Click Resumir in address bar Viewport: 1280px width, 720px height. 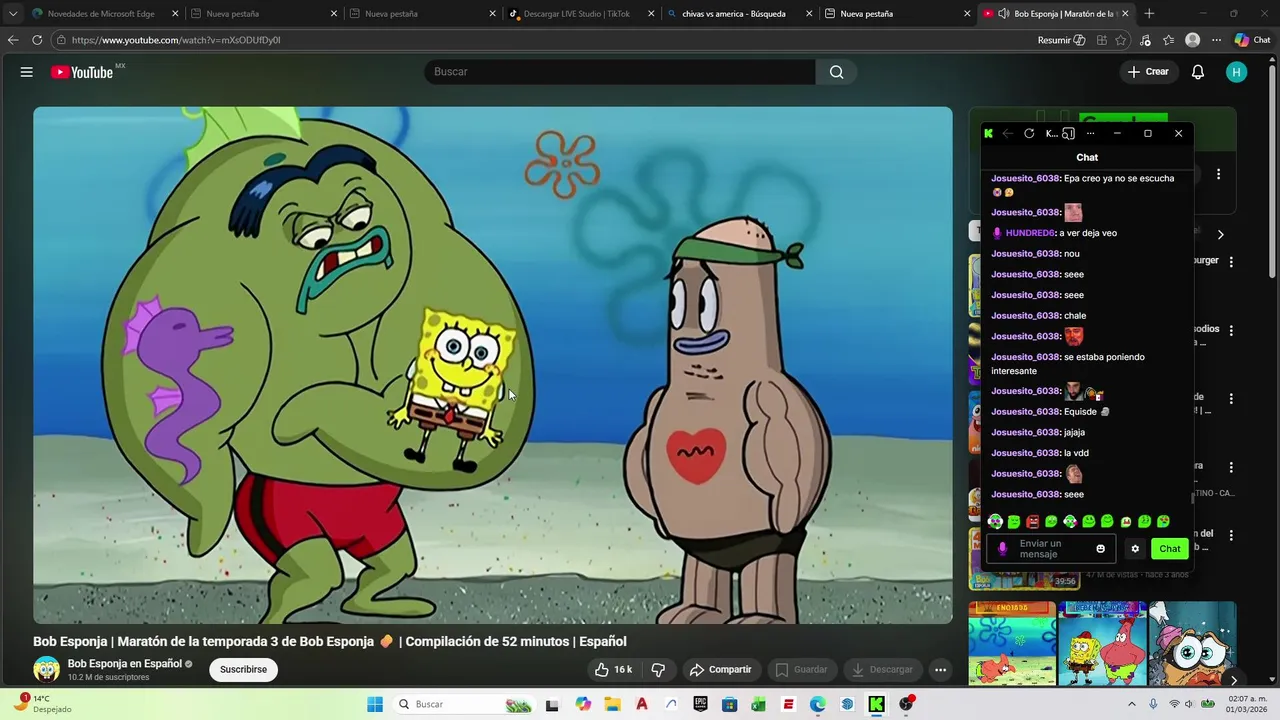tap(1062, 40)
